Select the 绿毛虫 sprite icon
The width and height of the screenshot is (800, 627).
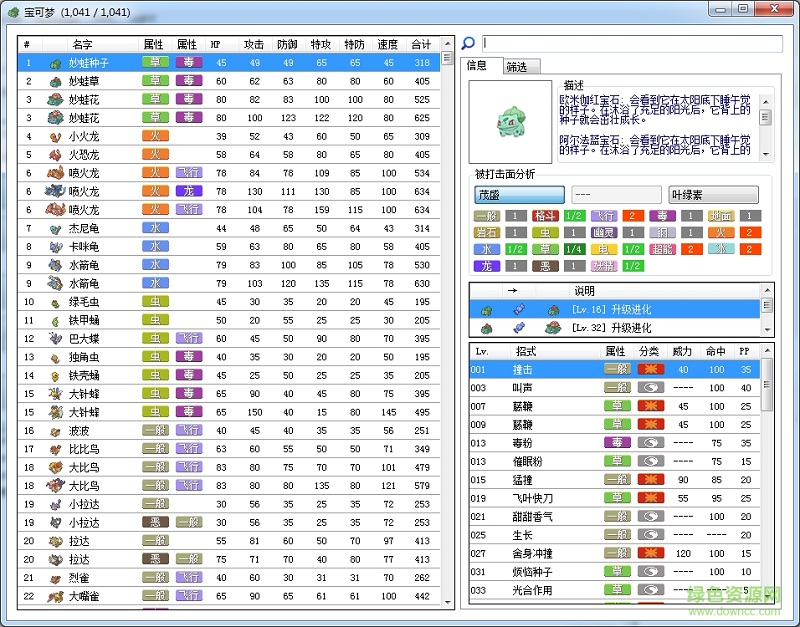55,302
